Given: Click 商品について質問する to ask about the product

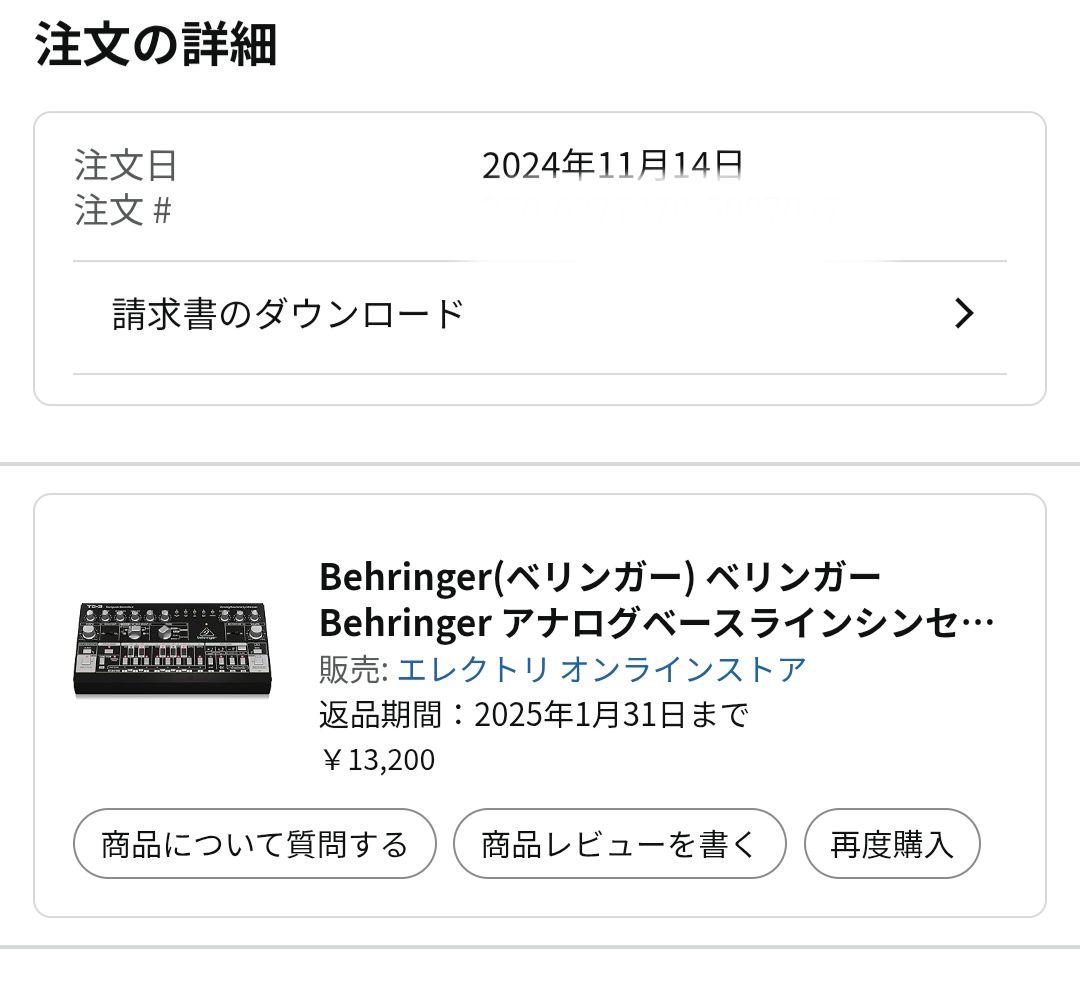Looking at the screenshot, I should pos(251,843).
